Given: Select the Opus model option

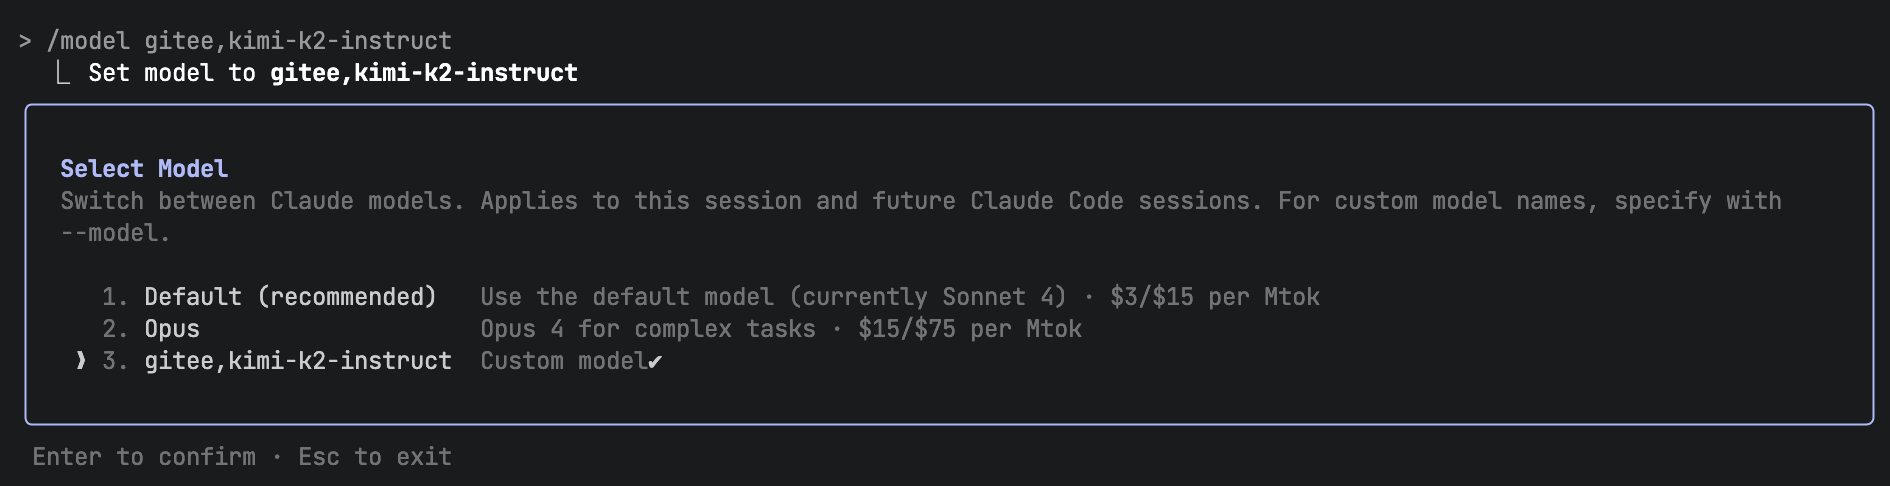Looking at the screenshot, I should click(x=172, y=329).
